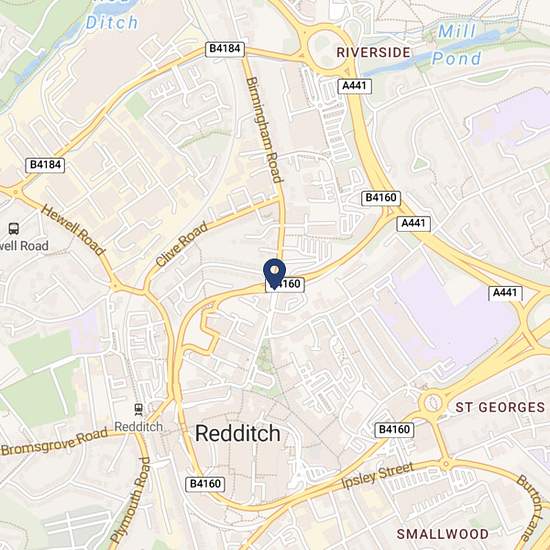This screenshot has width=550, height=550.
Task: Click the B4184 road shield near Hewell Road
Action: [45, 165]
